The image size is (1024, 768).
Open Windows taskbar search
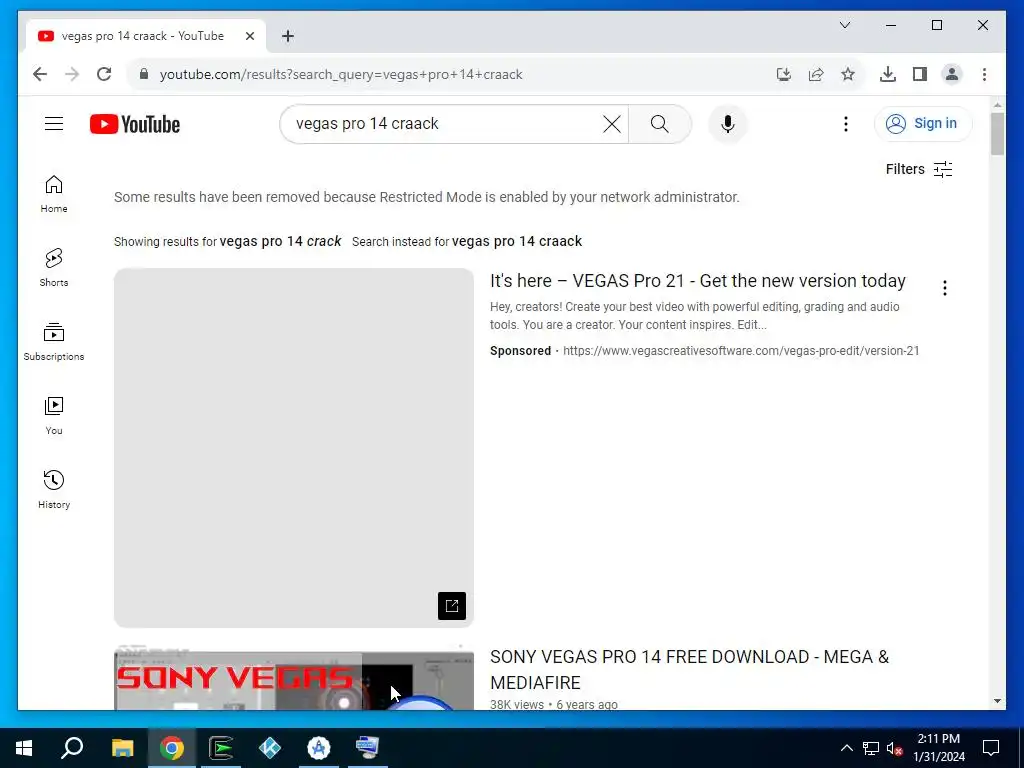pyautogui.click(x=72, y=748)
